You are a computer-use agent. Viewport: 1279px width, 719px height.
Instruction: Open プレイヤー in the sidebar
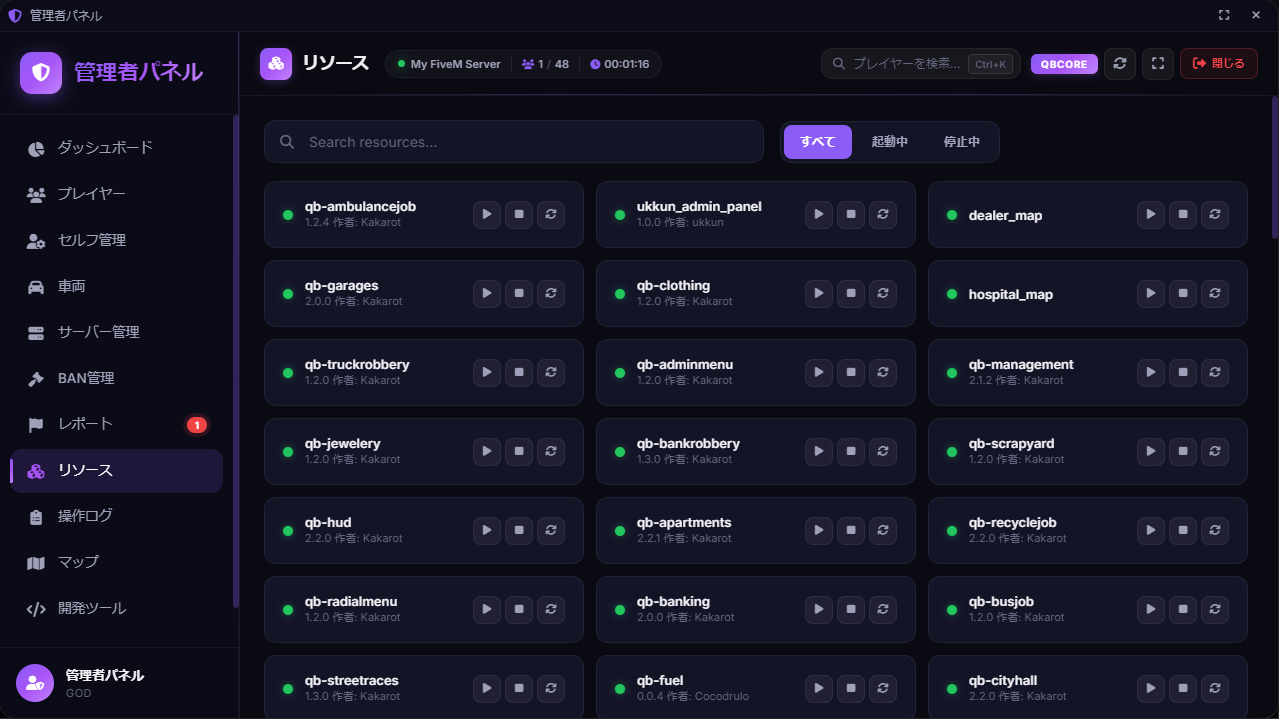point(117,194)
